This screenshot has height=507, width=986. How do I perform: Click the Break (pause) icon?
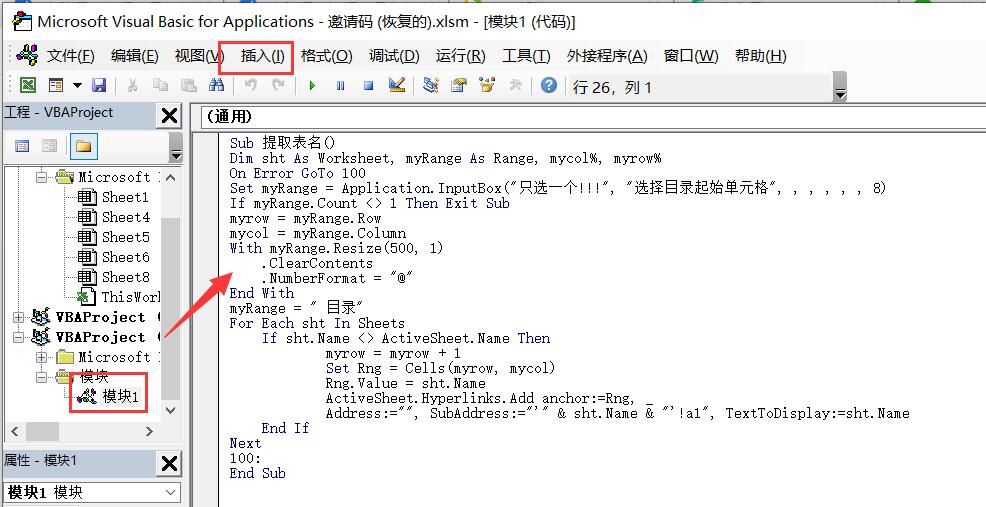(340, 86)
